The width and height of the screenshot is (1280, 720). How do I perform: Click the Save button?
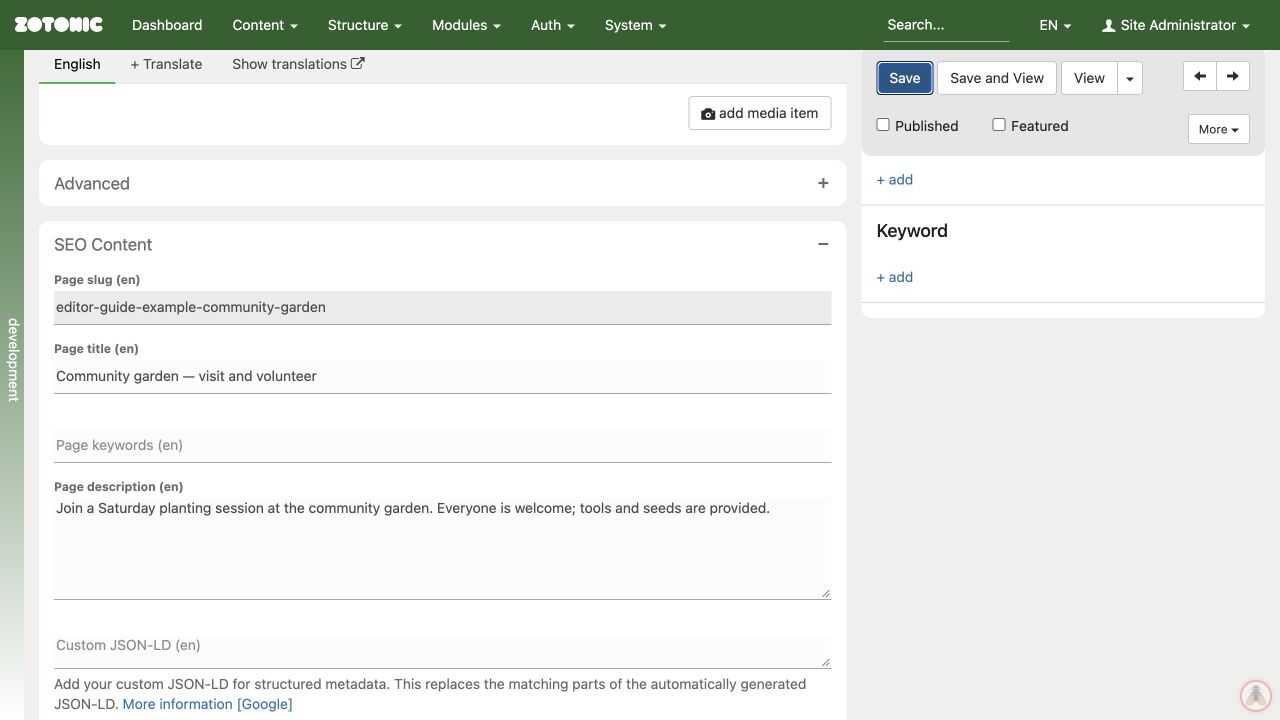click(905, 78)
